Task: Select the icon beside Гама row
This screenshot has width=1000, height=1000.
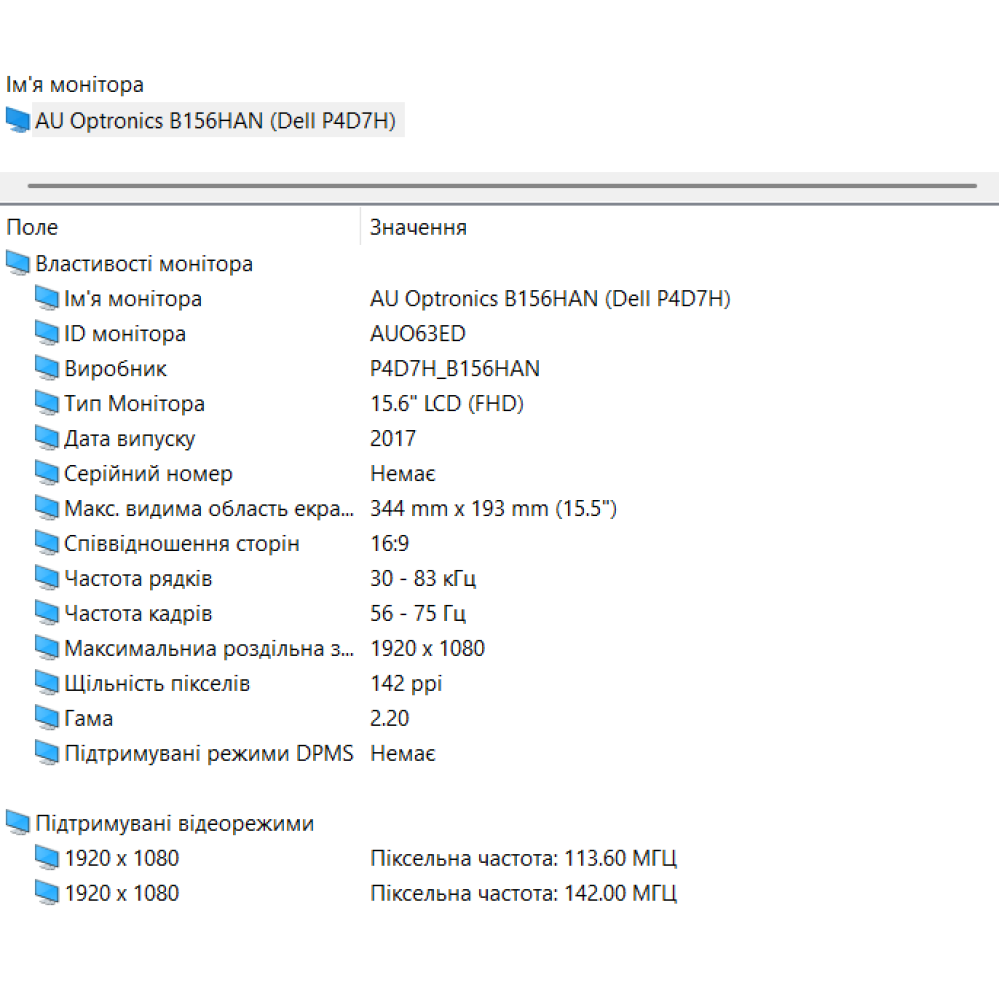Action: click(46, 718)
